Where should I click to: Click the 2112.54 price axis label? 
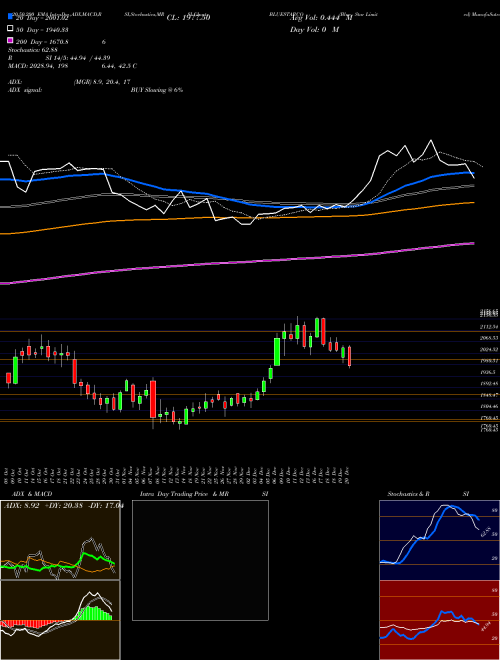tap(490, 327)
